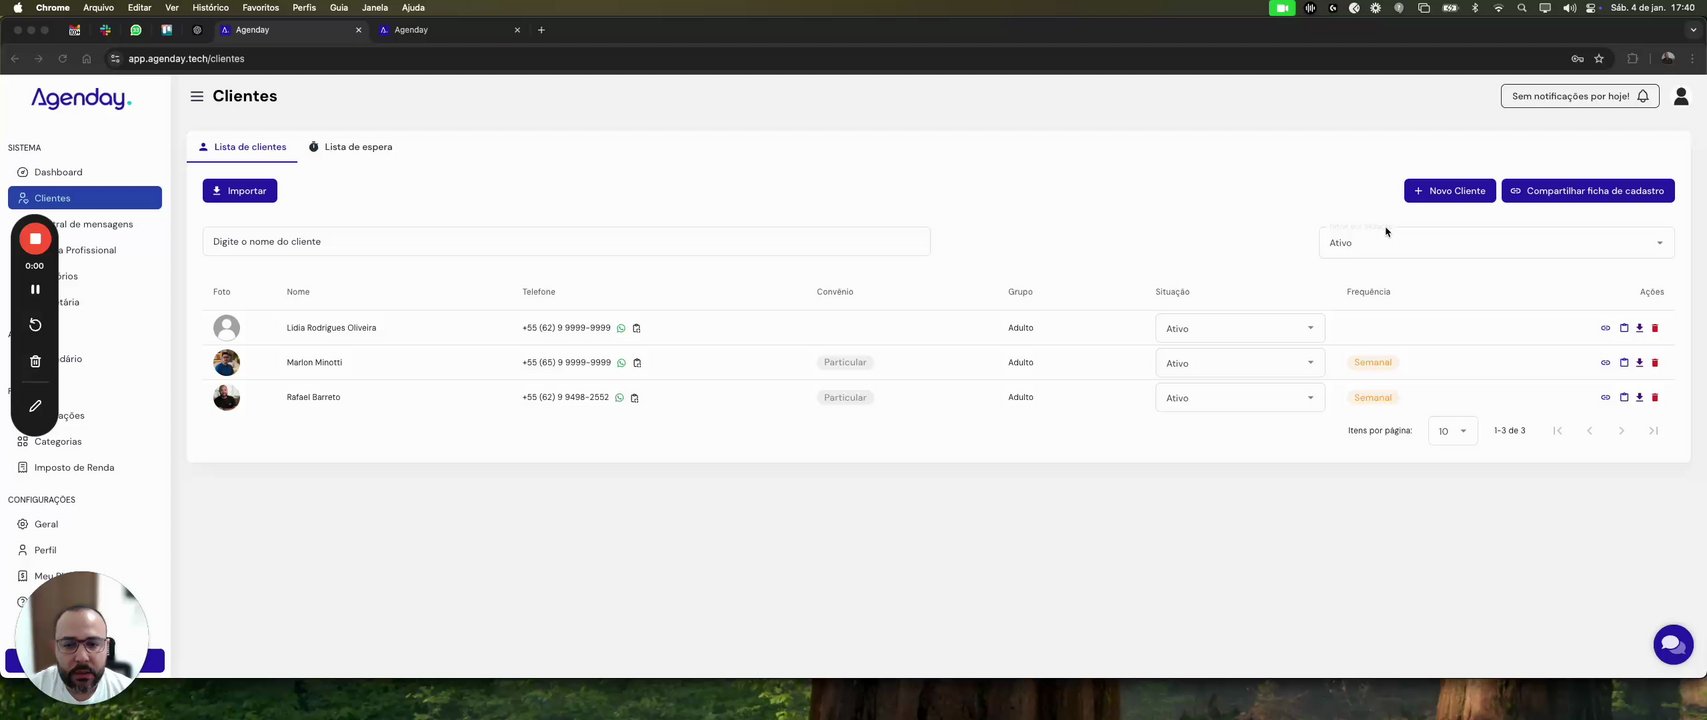
Task: Switch to the second Agenday browser tab
Action: (x=450, y=30)
